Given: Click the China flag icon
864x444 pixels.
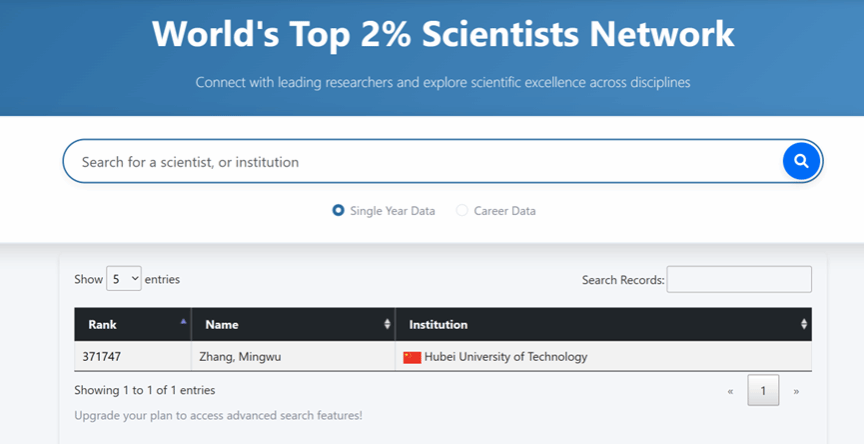Looking at the screenshot, I should (412, 357).
